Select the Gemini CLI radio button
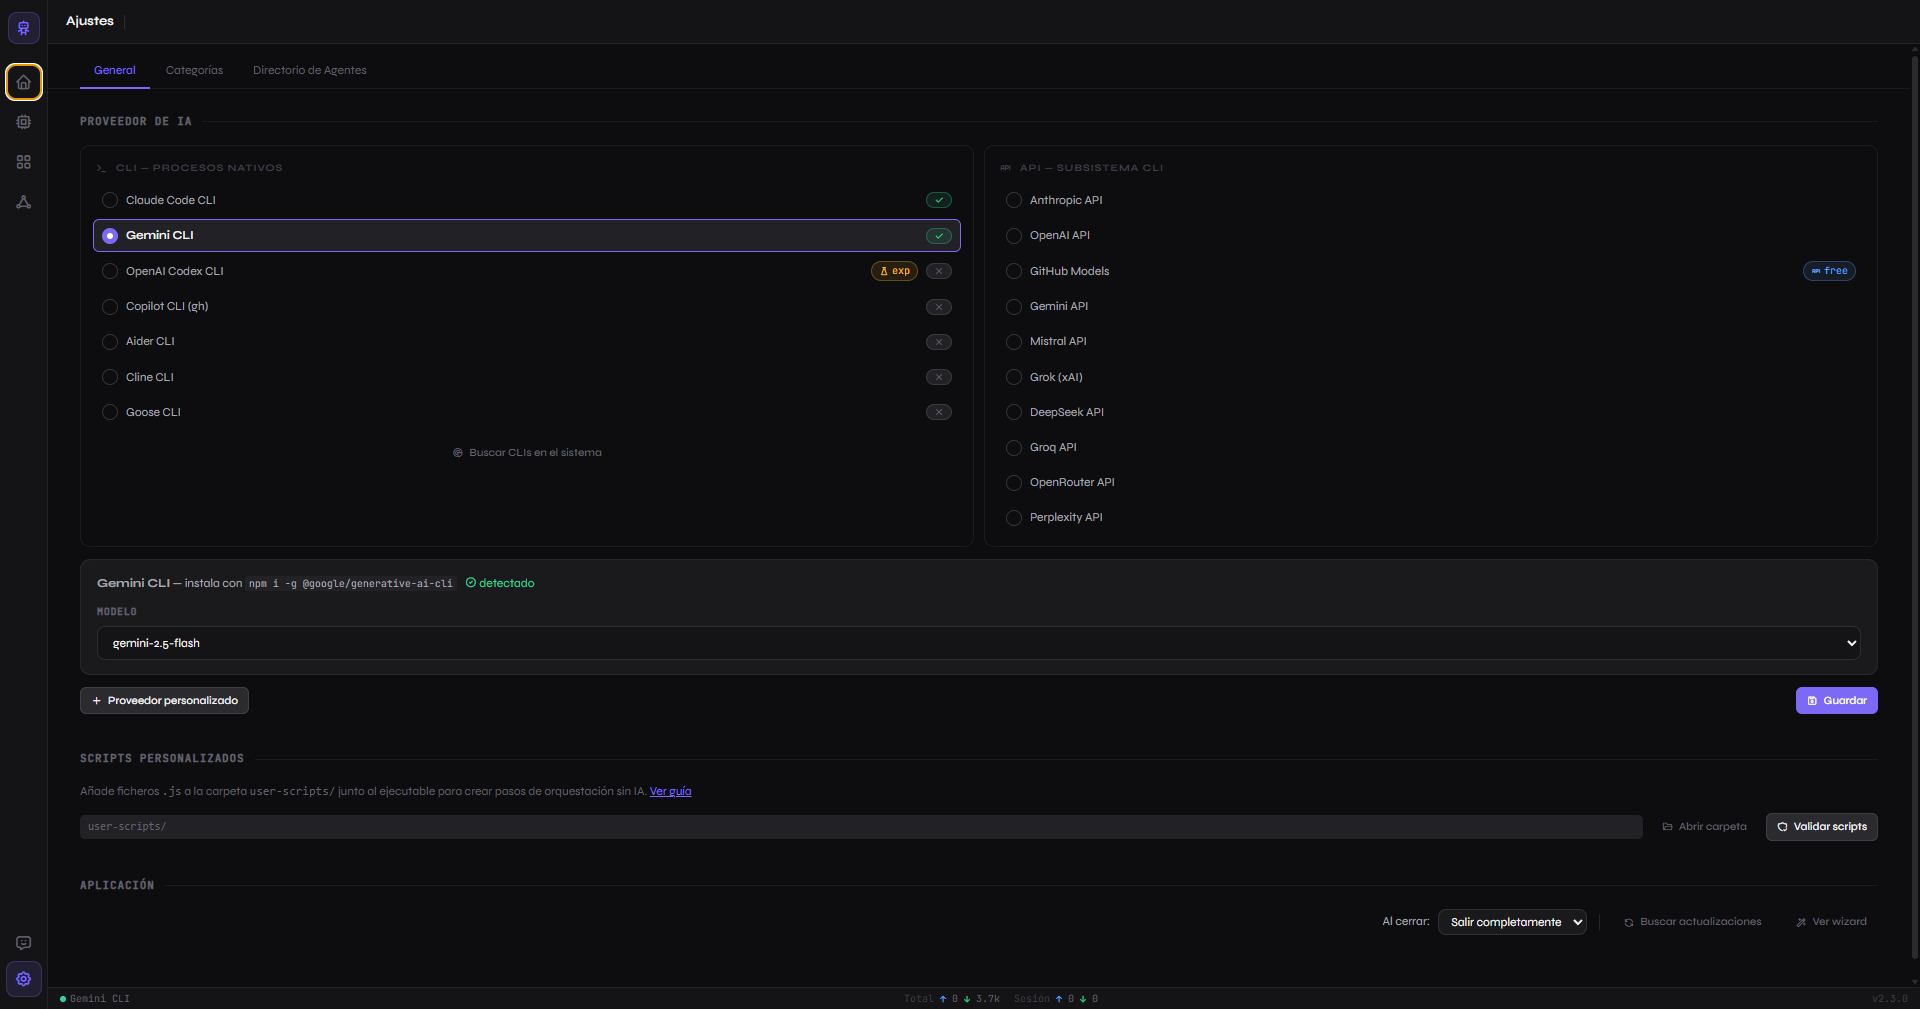1920x1009 pixels. pos(110,236)
